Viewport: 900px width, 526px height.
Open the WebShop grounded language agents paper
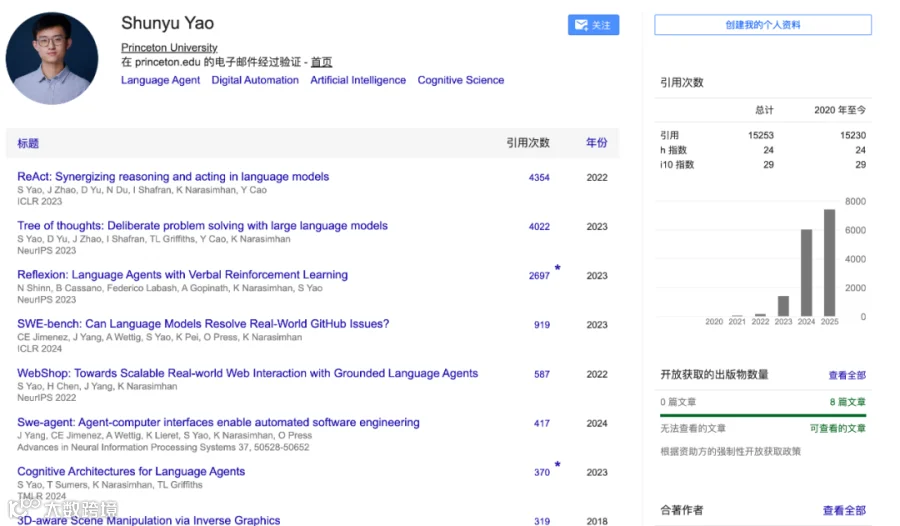[x=247, y=373]
